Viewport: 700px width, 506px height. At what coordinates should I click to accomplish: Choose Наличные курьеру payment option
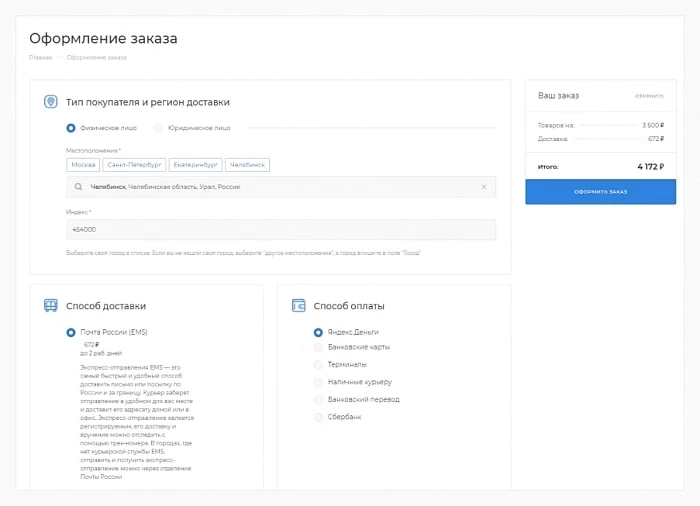318,382
